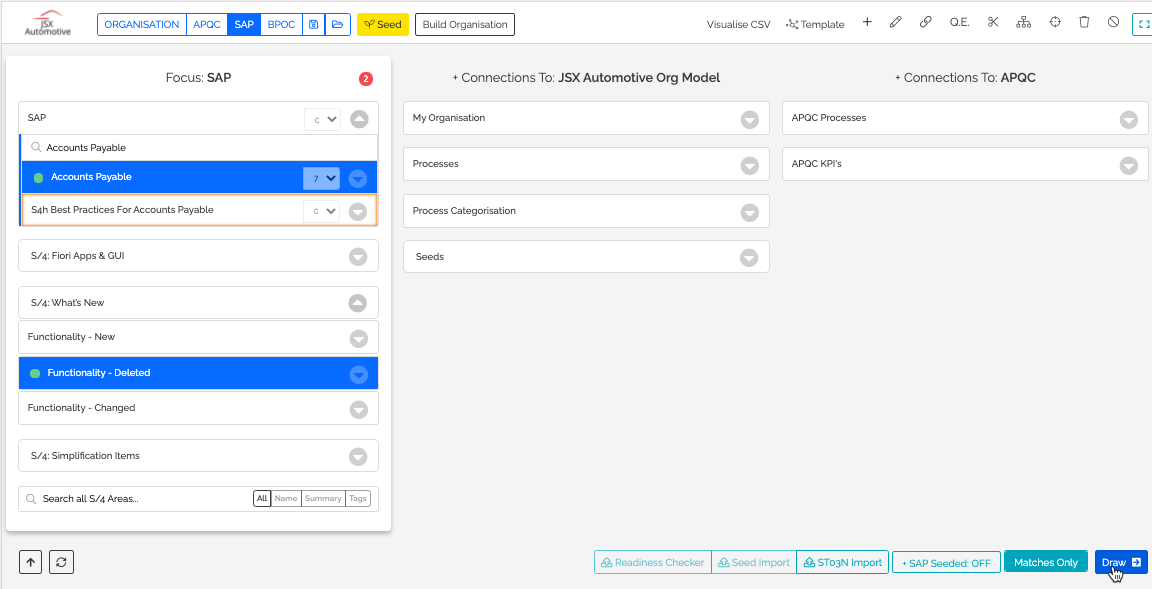The width and height of the screenshot is (1152, 589).
Task: Select the Summary search filter
Action: (x=323, y=499)
